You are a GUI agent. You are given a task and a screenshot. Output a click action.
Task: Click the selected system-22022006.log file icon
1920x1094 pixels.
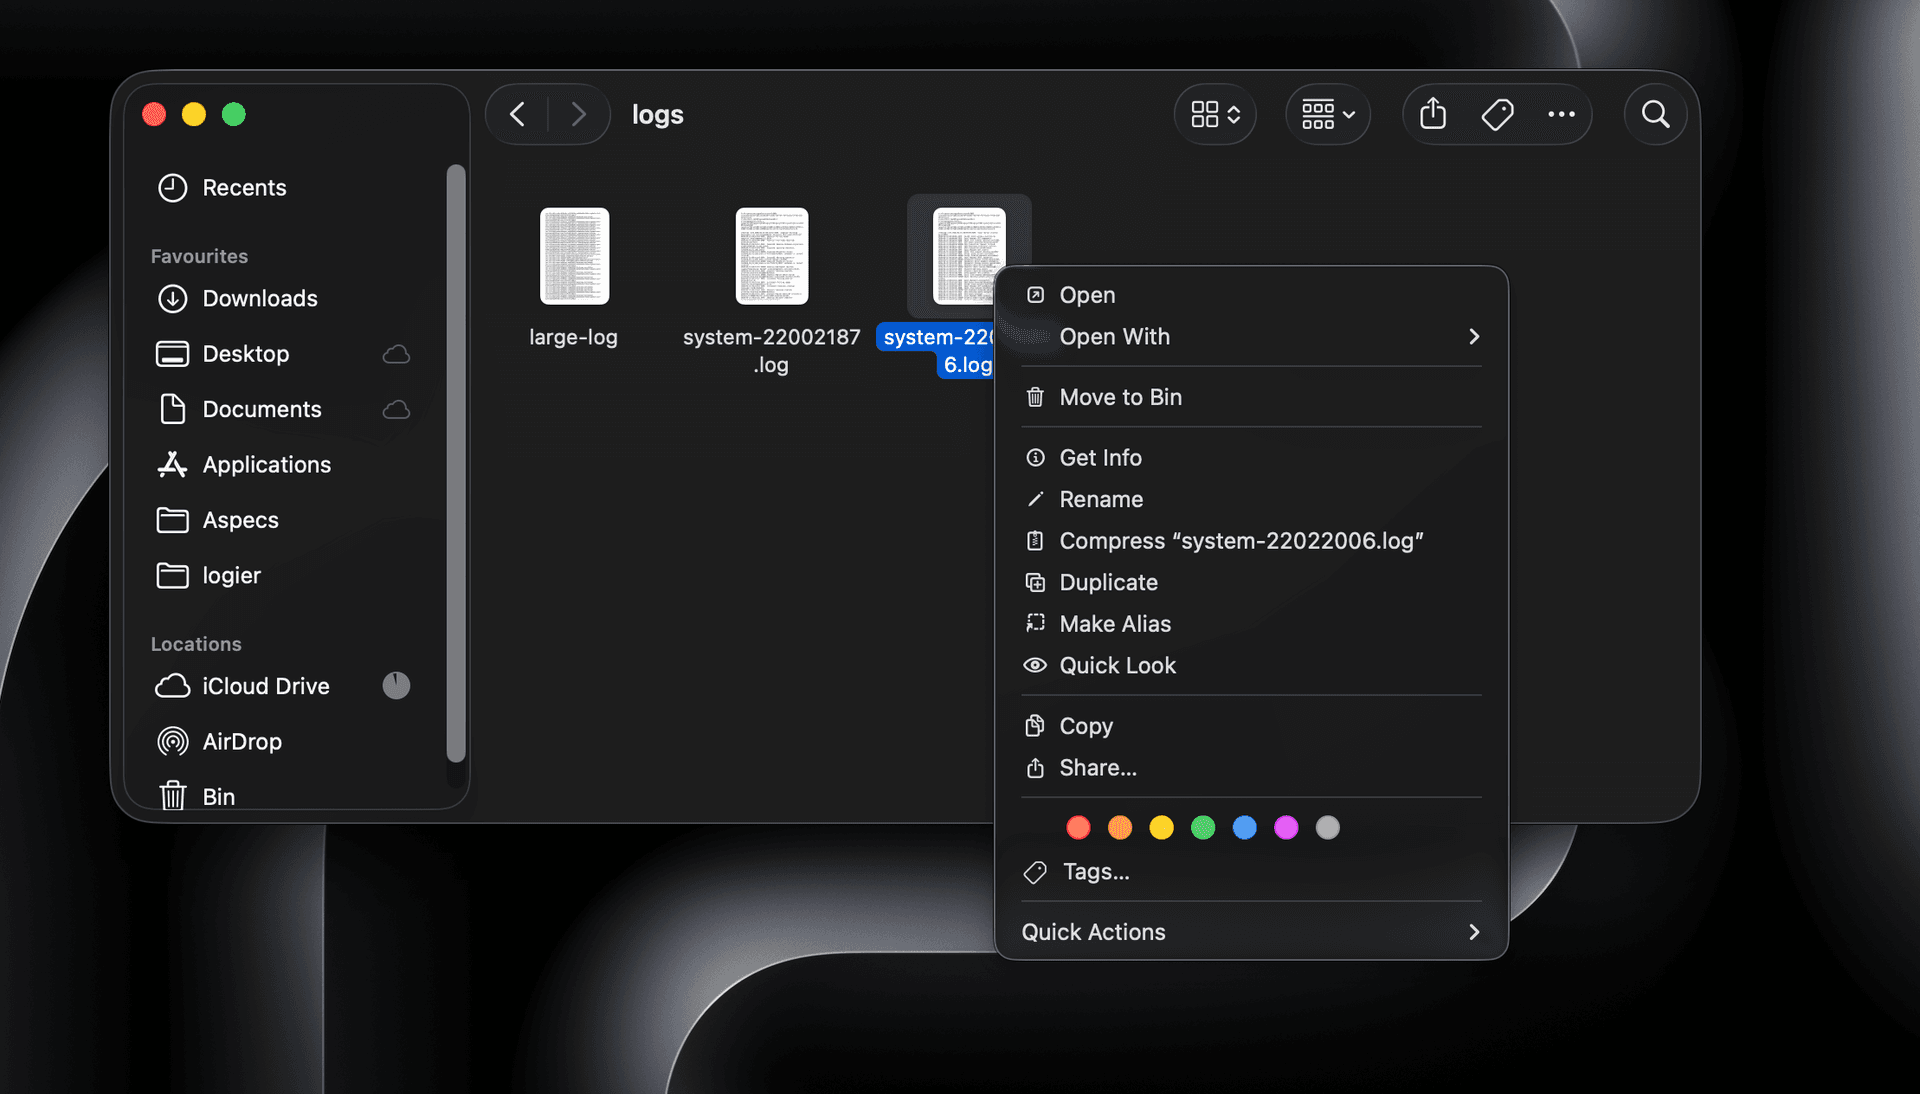(968, 255)
